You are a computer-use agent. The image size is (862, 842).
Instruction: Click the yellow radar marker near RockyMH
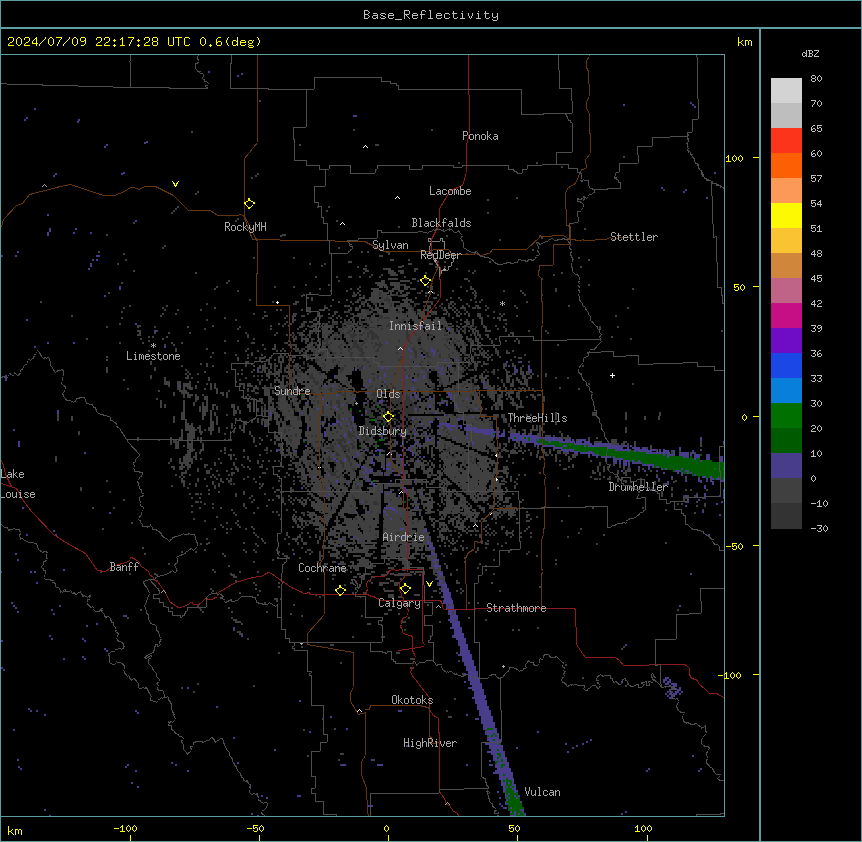250,204
